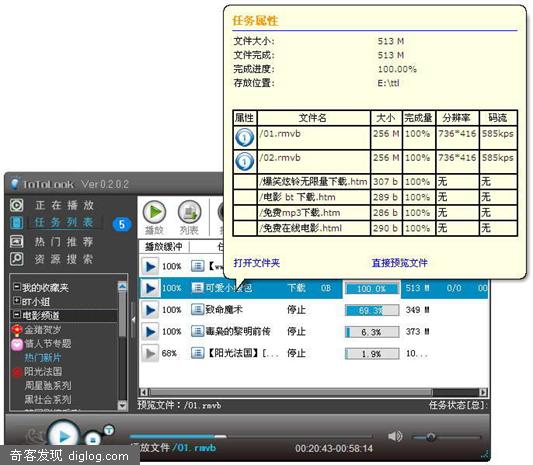This screenshot has height=465, width=533.
Task: Expand the BT小组 tree node
Action: [16, 300]
